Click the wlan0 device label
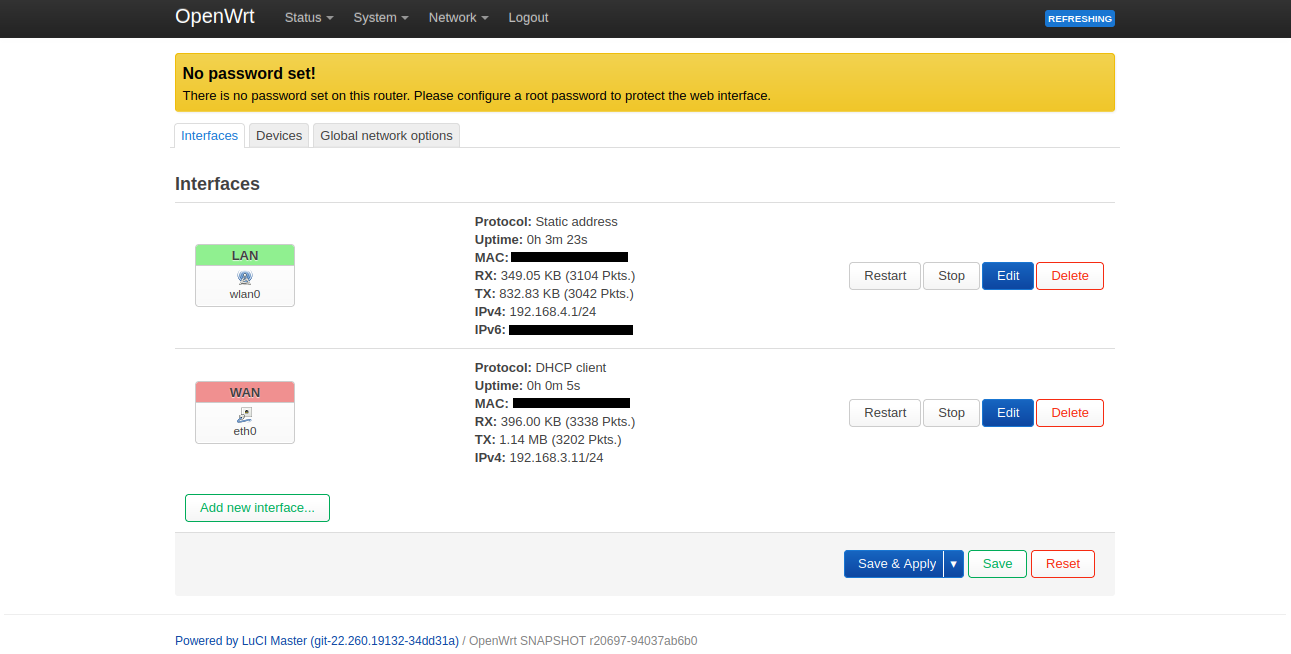 click(x=245, y=294)
